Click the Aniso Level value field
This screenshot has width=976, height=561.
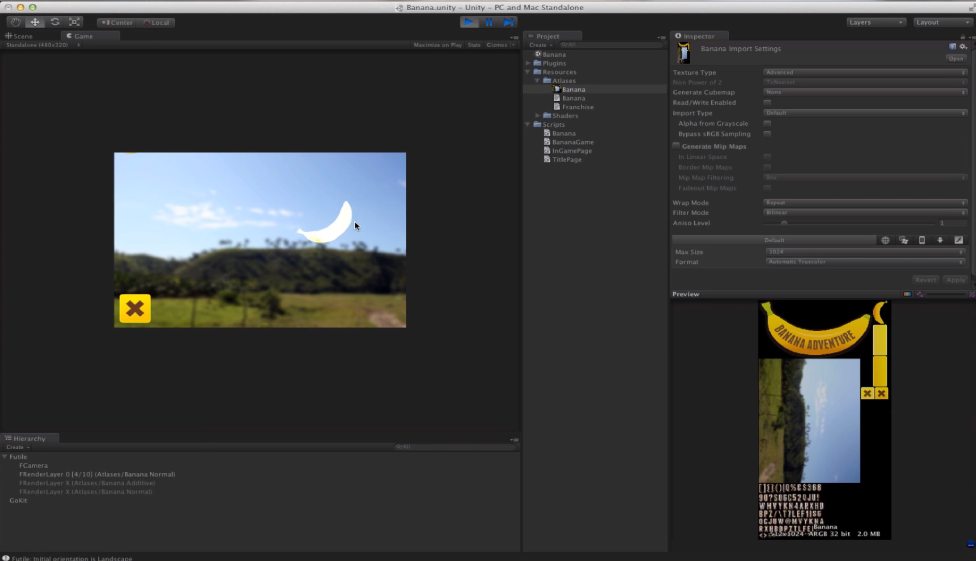pos(952,223)
